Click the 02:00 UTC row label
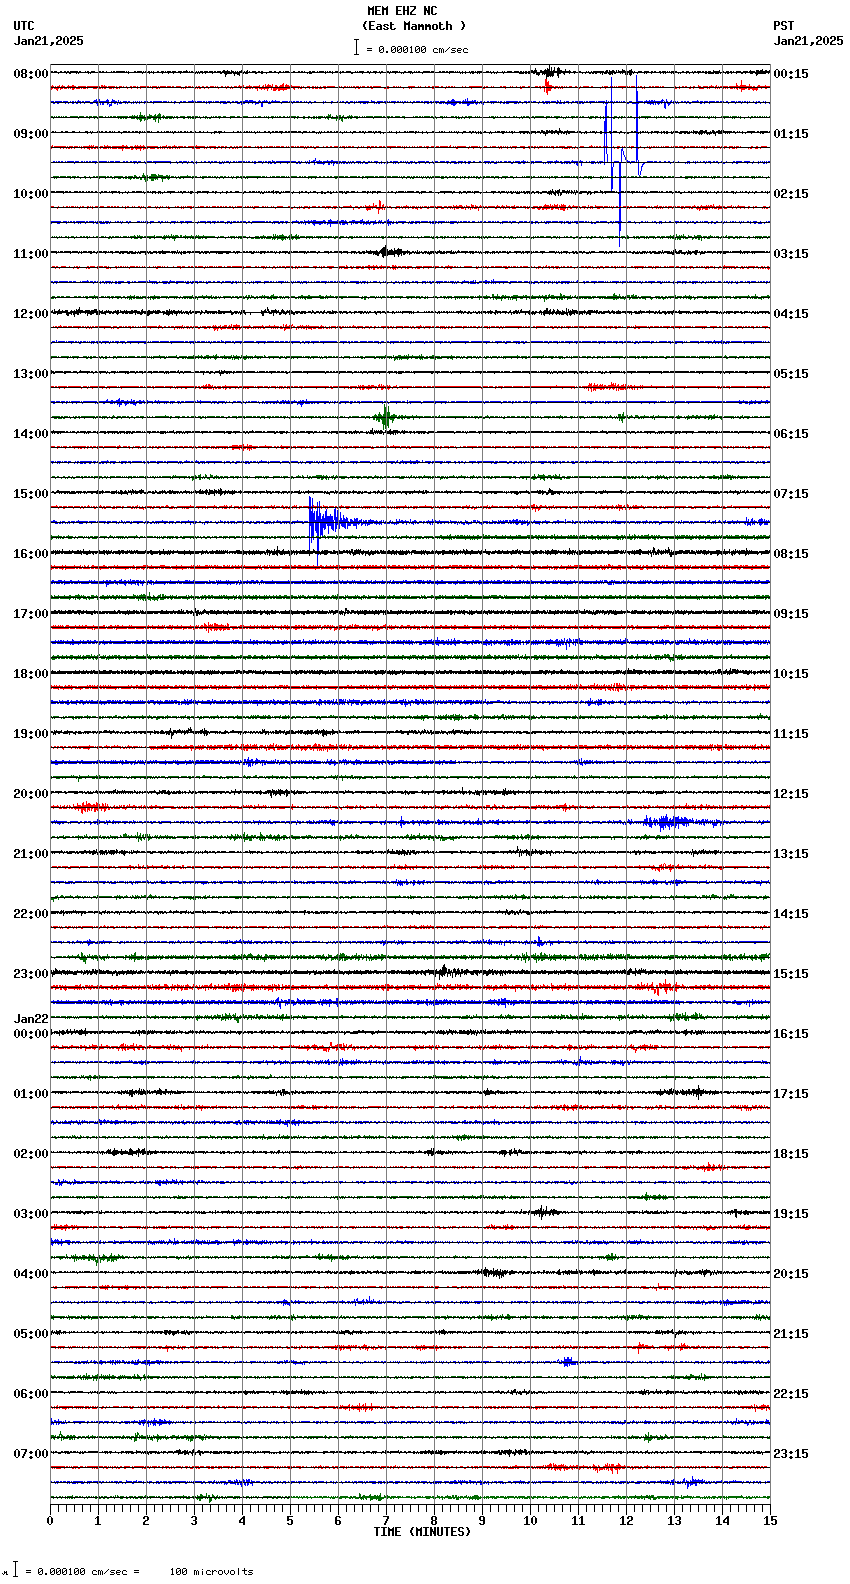This screenshot has height=1584, width=850. click(x=31, y=1154)
